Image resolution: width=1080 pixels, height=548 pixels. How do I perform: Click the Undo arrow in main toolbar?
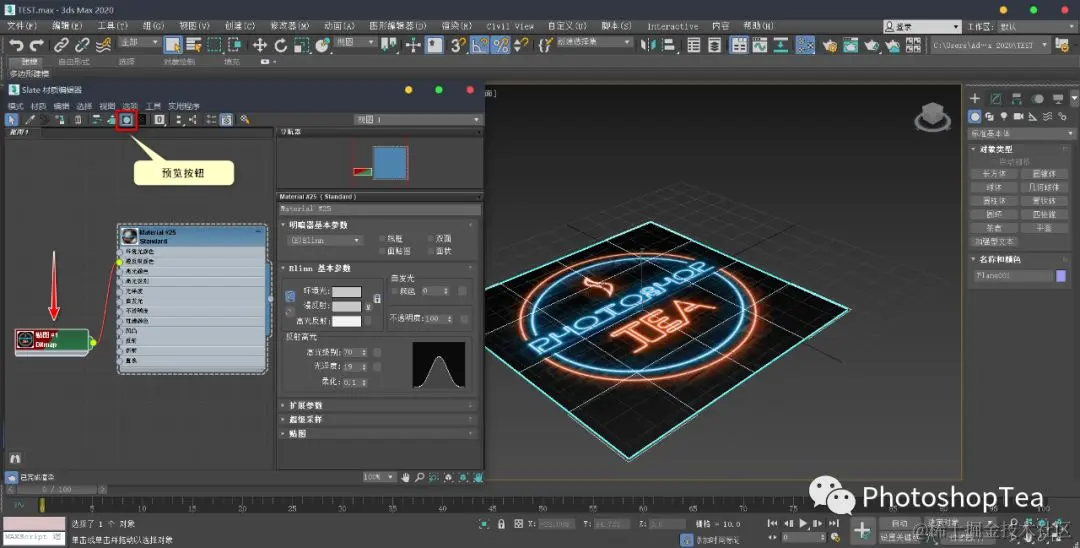tap(16, 45)
